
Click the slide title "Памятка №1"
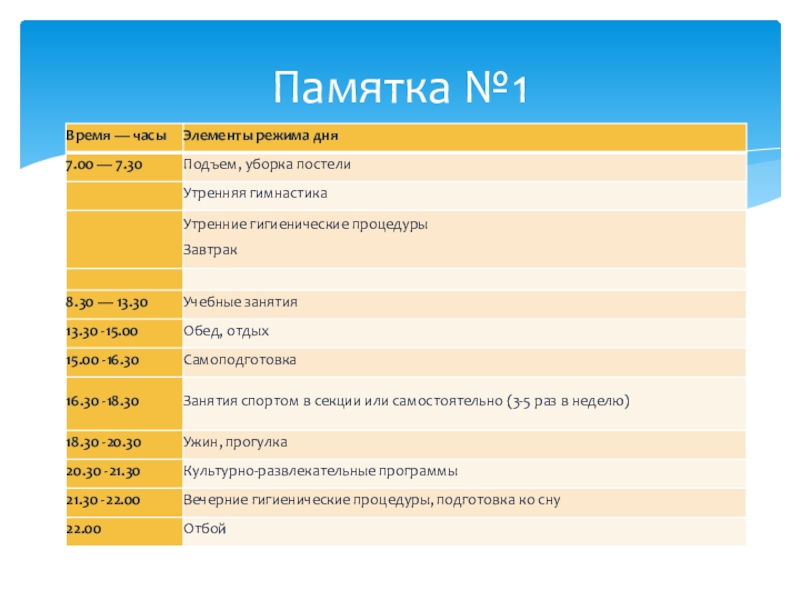400,88
